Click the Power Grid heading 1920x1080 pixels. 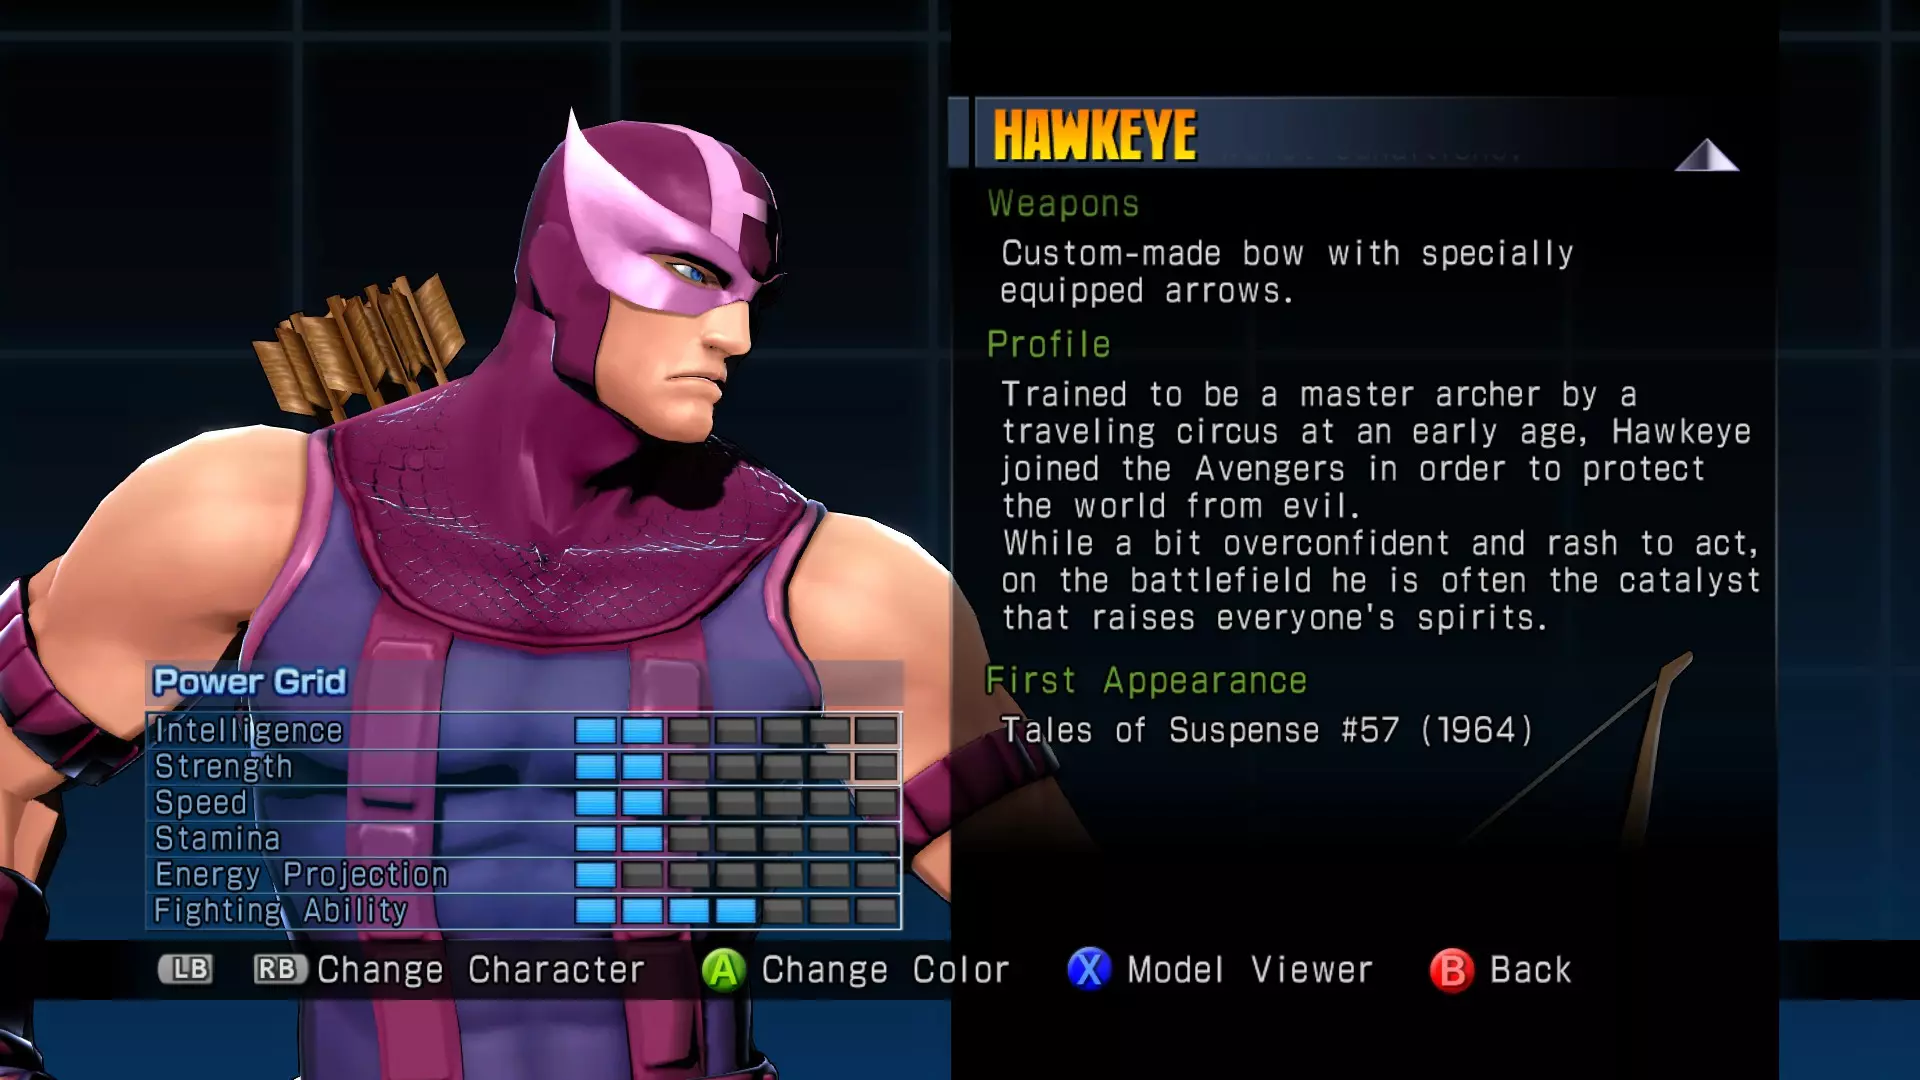pos(249,682)
